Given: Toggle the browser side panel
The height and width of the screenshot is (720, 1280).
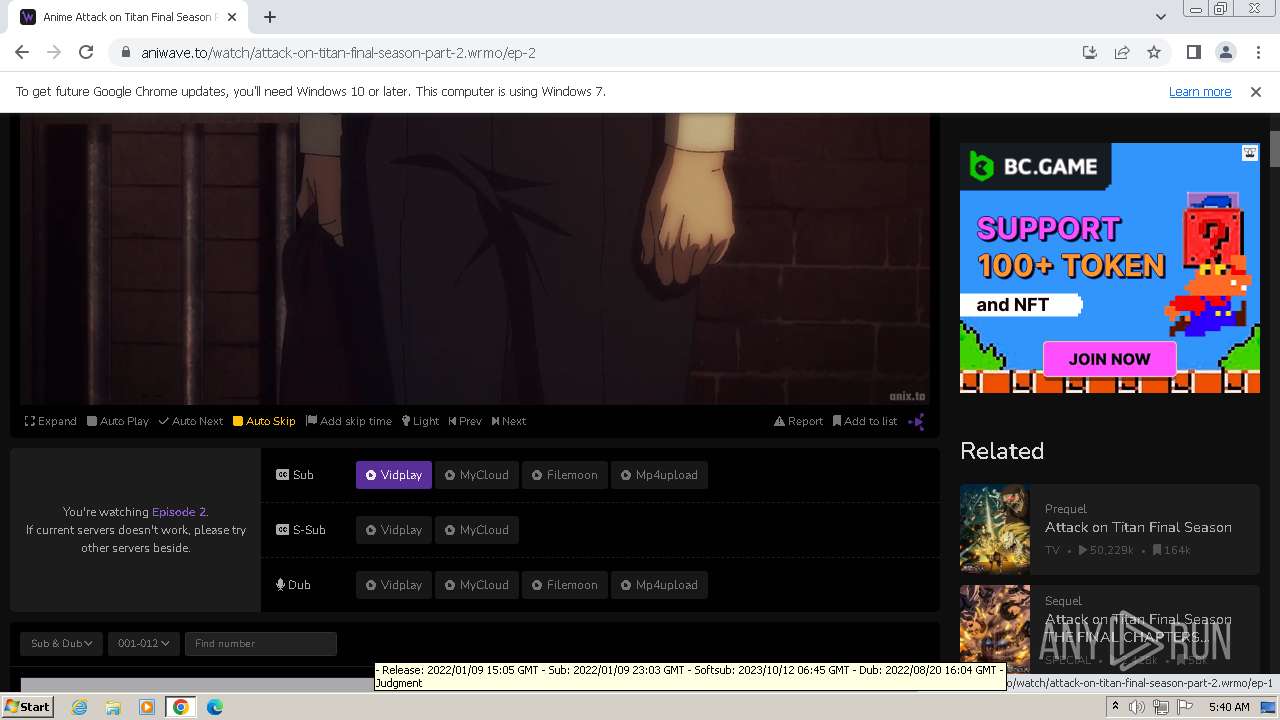Looking at the screenshot, I should point(1194,53).
